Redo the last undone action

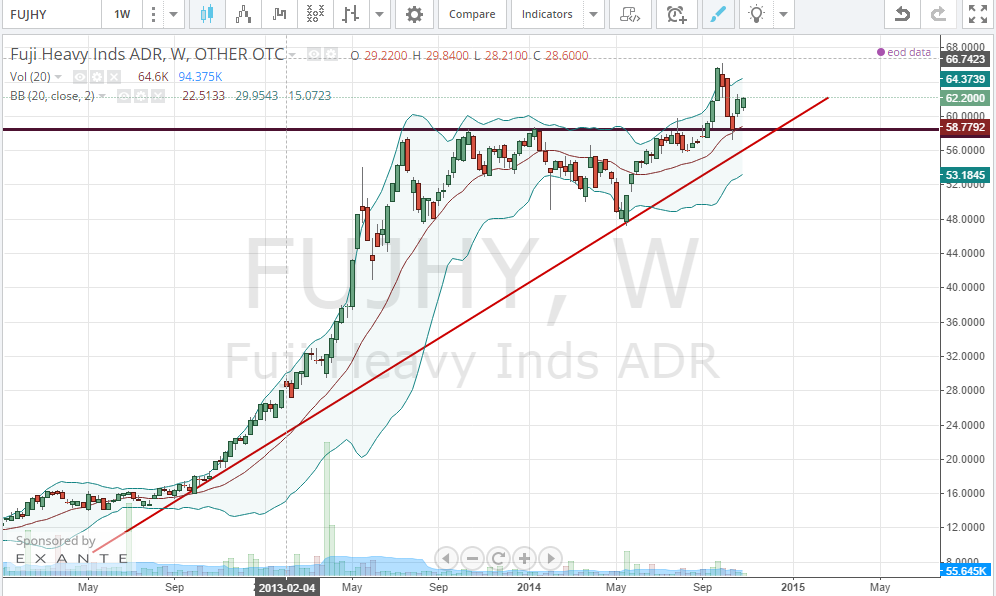tap(939, 14)
